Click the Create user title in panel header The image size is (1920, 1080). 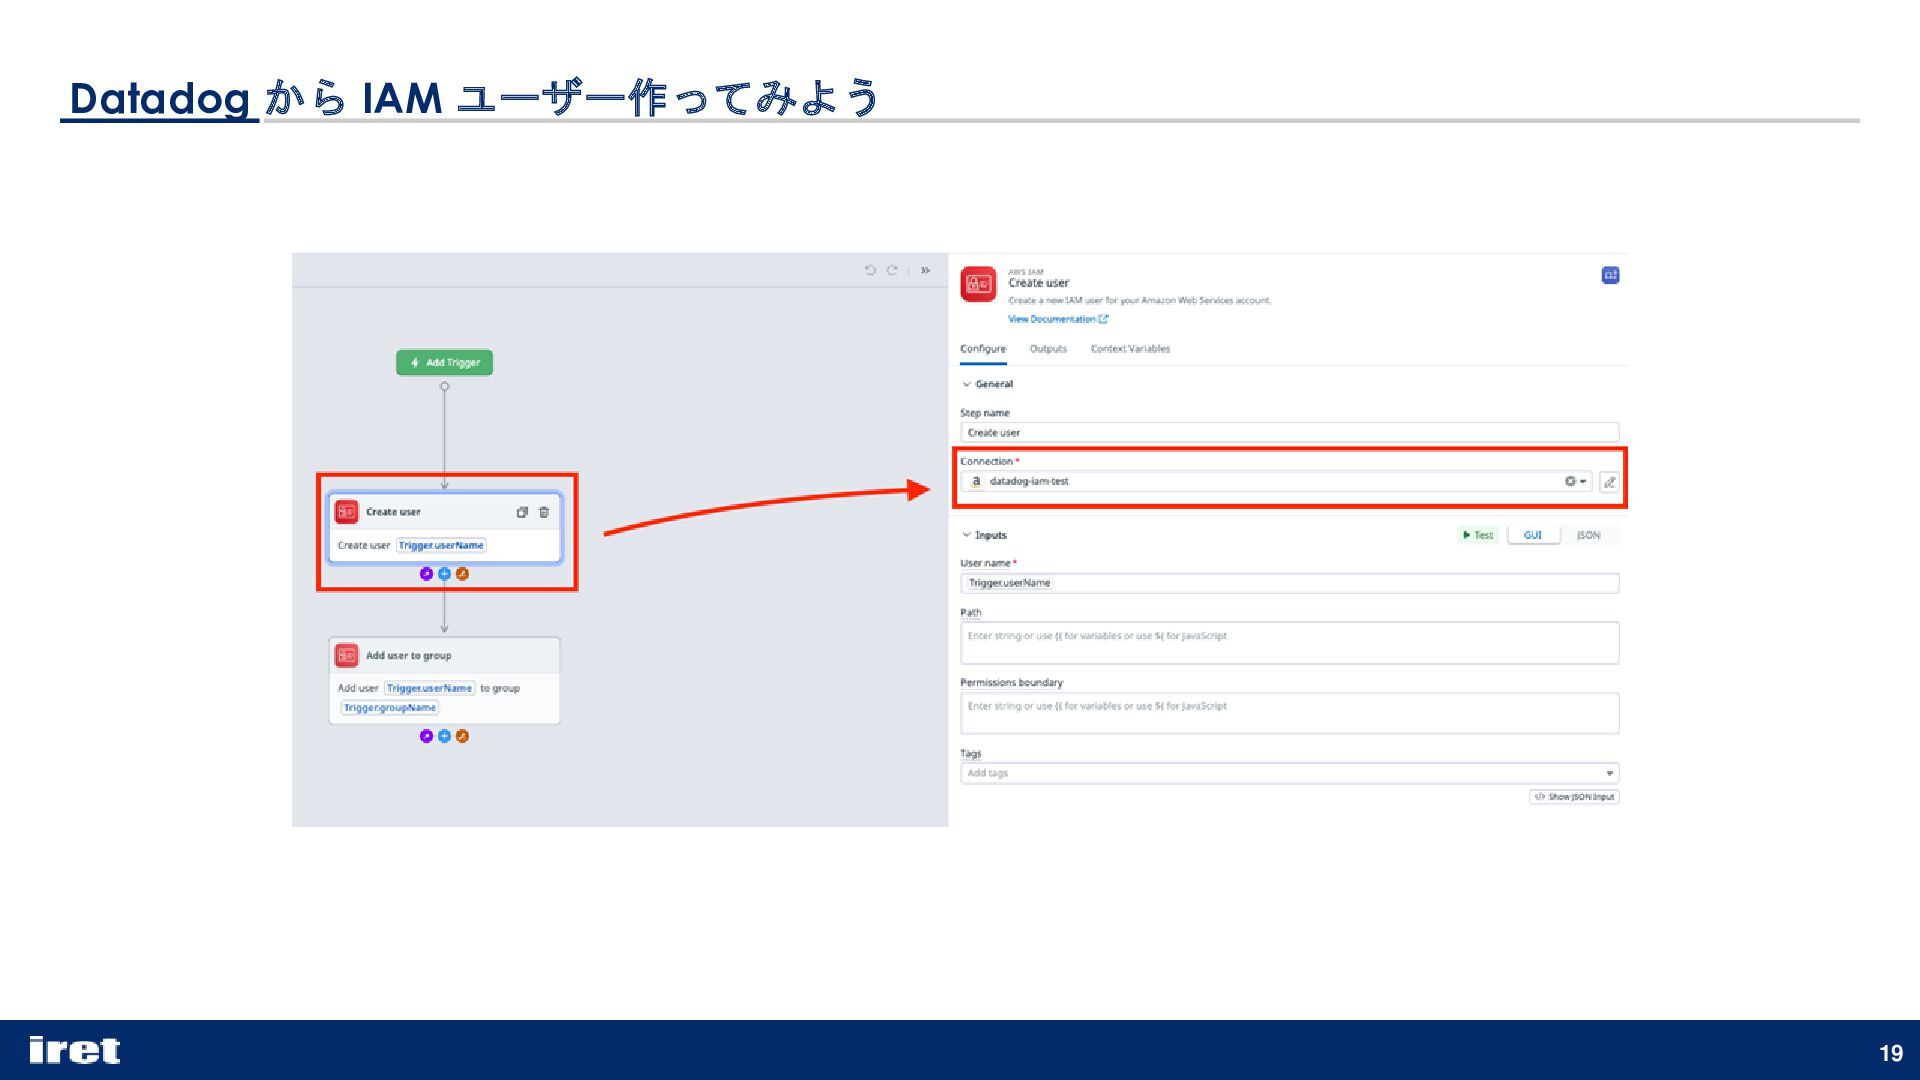pos(1038,283)
